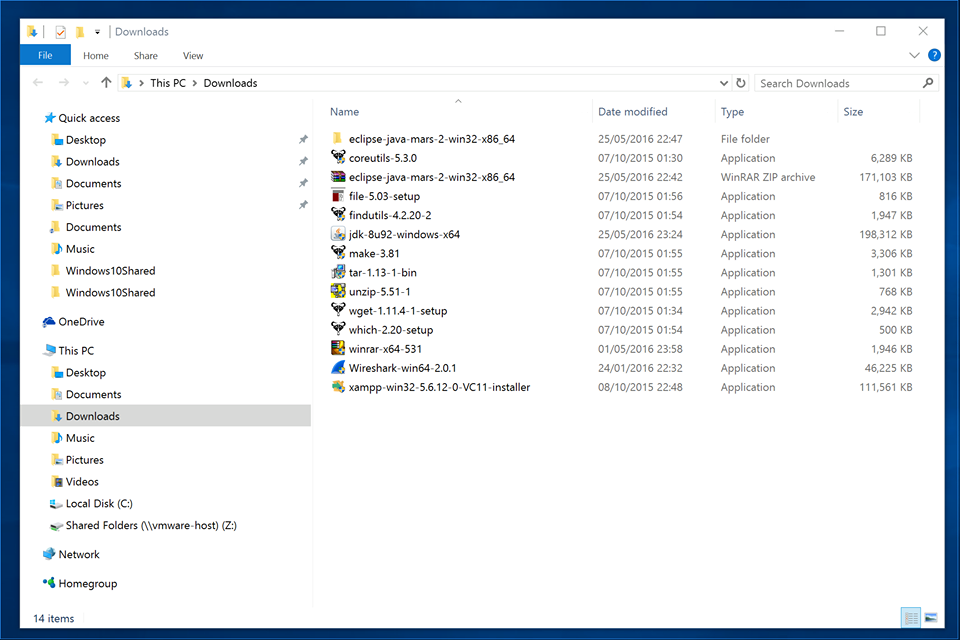Click This PC in the address breadcrumb

(168, 83)
